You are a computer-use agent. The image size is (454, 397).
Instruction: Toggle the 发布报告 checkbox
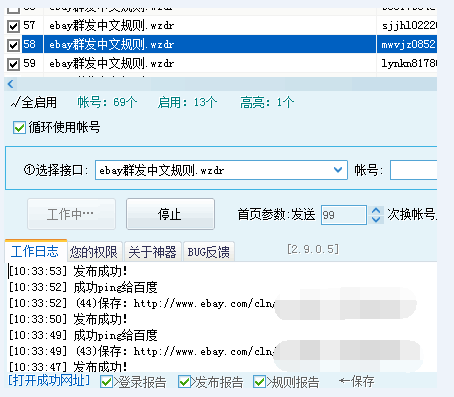[184, 382]
